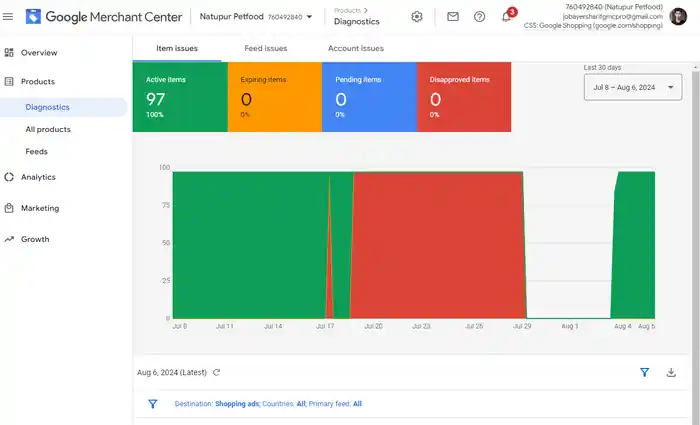The width and height of the screenshot is (700, 425).
Task: Click the orange Expiring items card
Action: pos(275,97)
